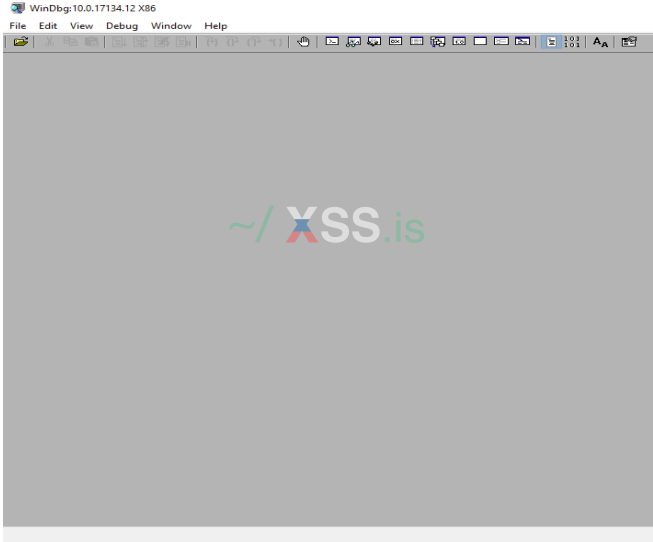The height and width of the screenshot is (542, 653).
Task: Open the Scratch Pad blank window icon
Action: point(480,41)
